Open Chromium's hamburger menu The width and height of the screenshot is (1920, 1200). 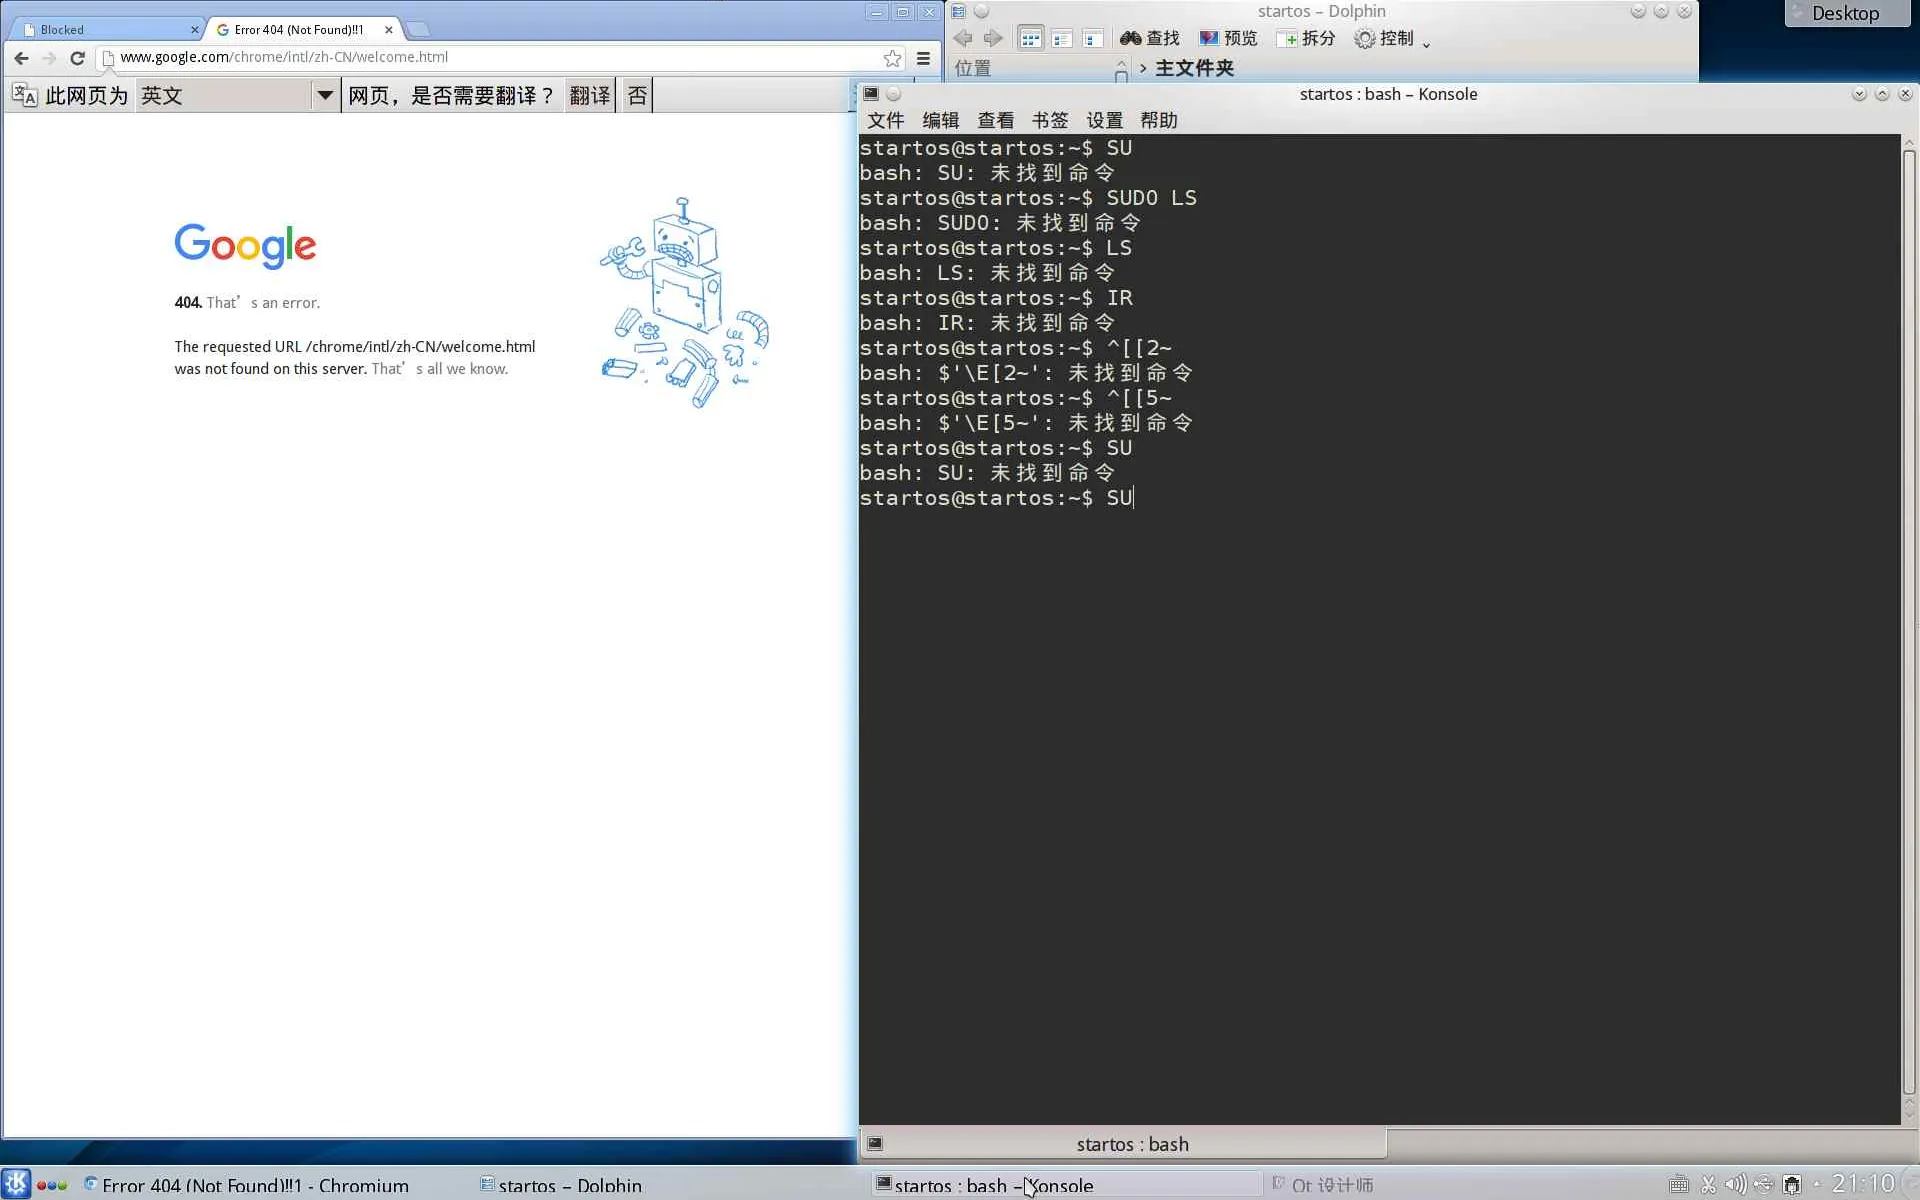point(923,58)
